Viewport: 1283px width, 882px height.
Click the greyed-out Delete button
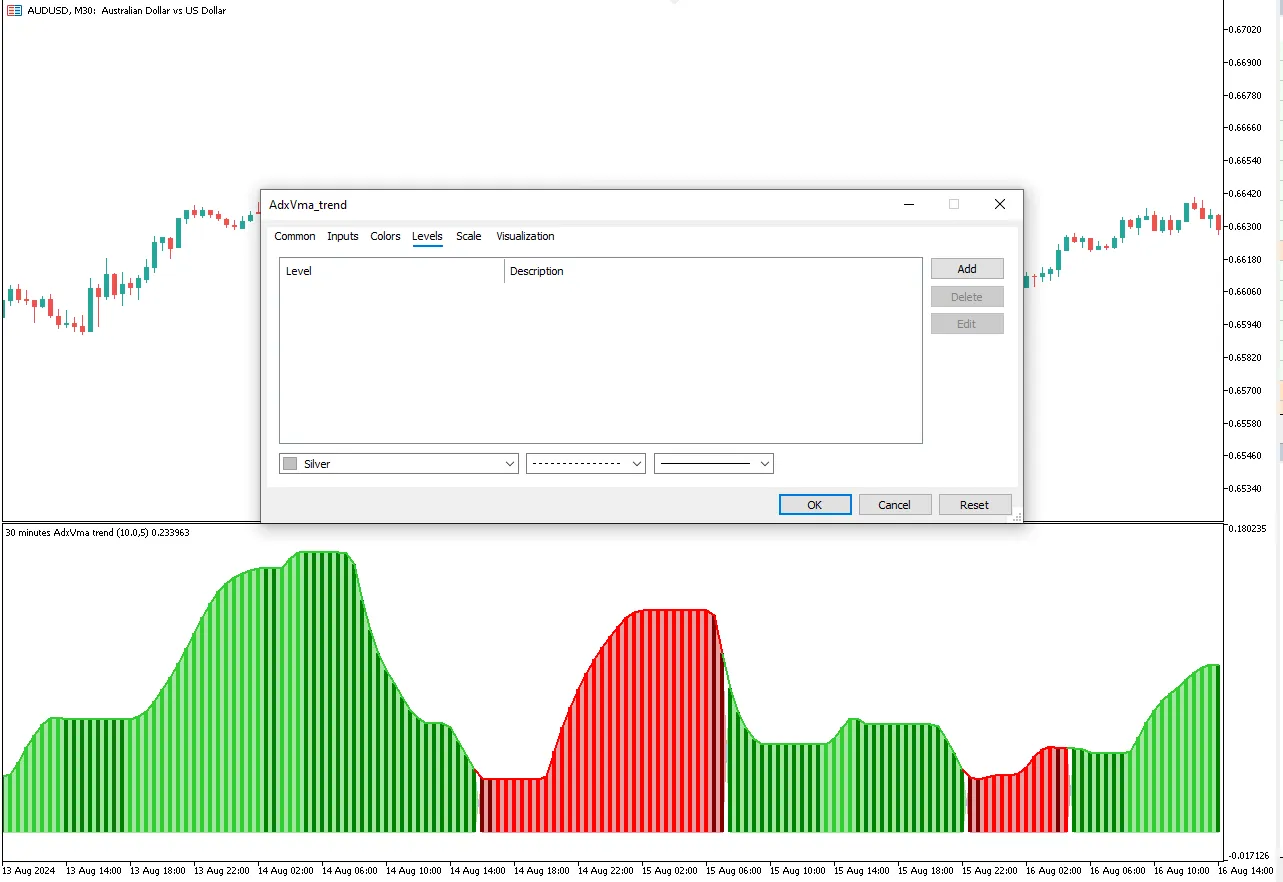(967, 297)
